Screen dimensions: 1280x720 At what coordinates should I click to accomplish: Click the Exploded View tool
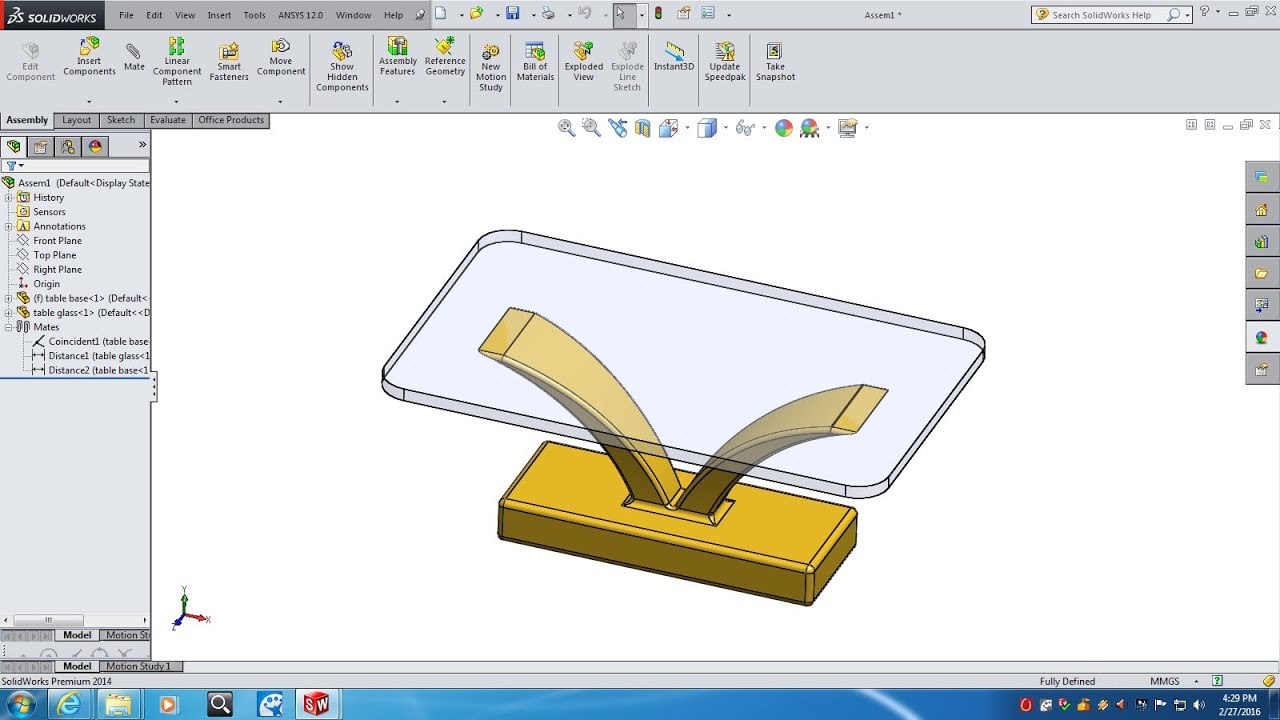click(x=584, y=62)
